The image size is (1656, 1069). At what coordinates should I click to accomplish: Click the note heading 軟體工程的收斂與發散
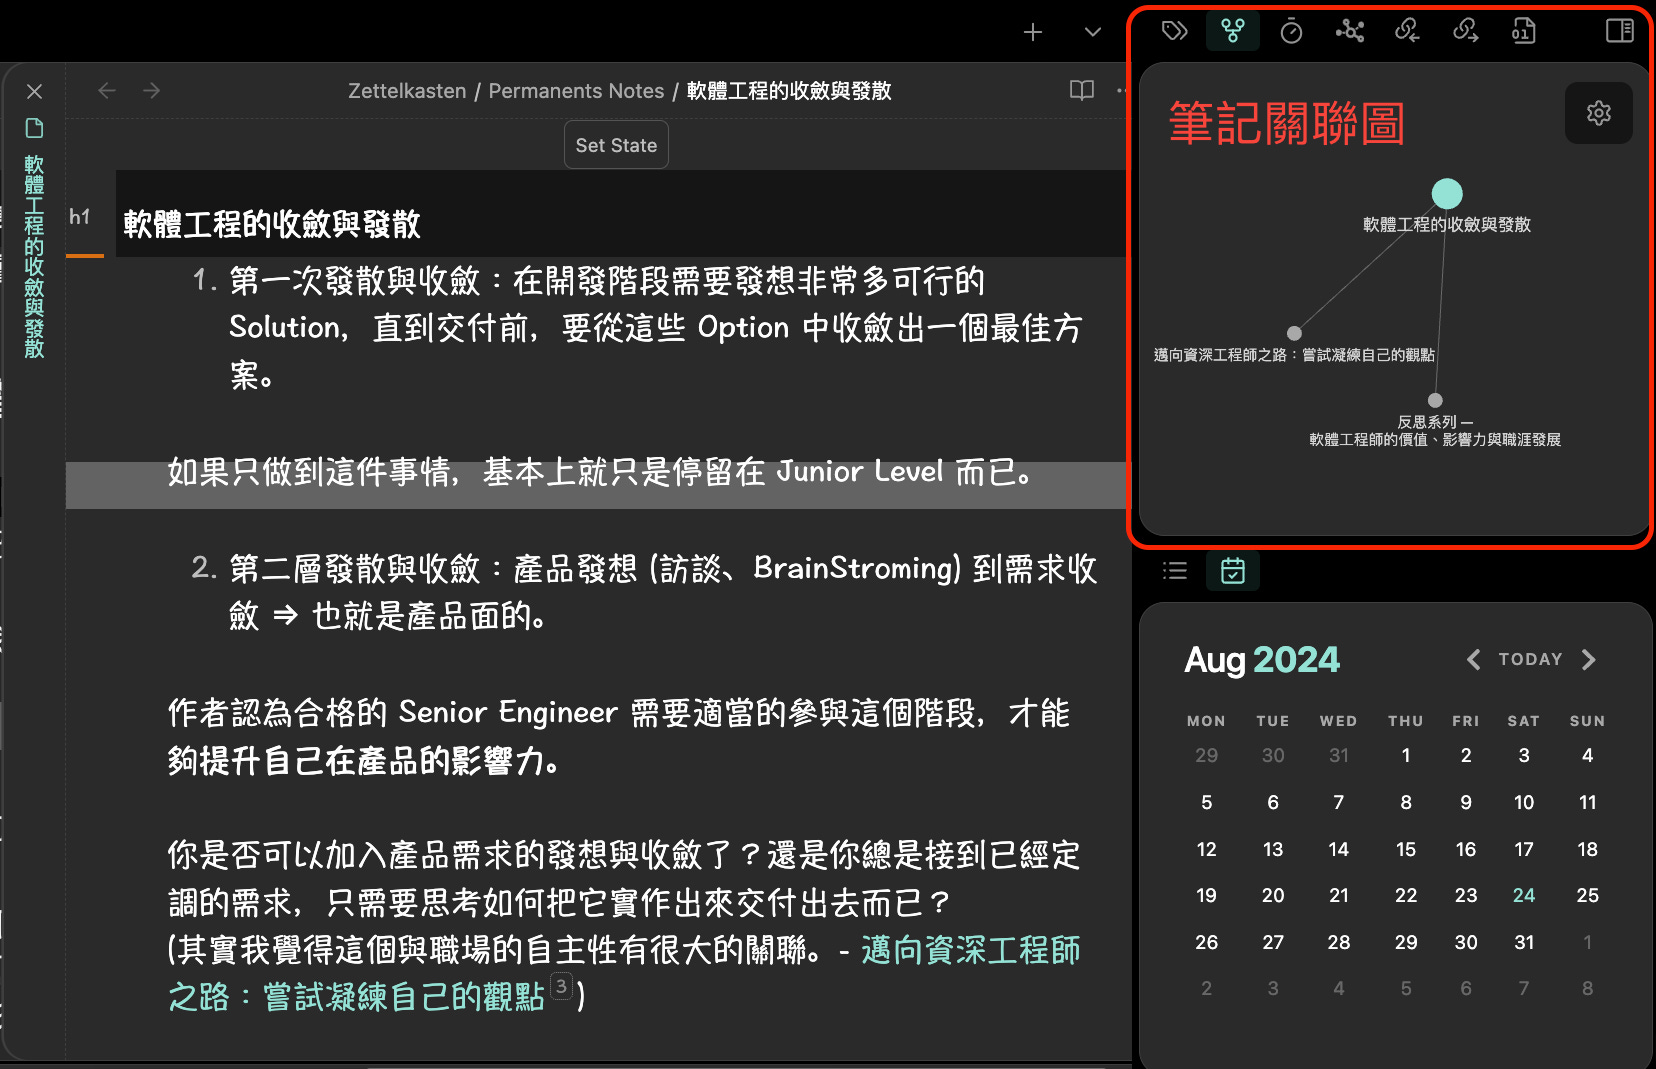pyautogui.click(x=272, y=224)
